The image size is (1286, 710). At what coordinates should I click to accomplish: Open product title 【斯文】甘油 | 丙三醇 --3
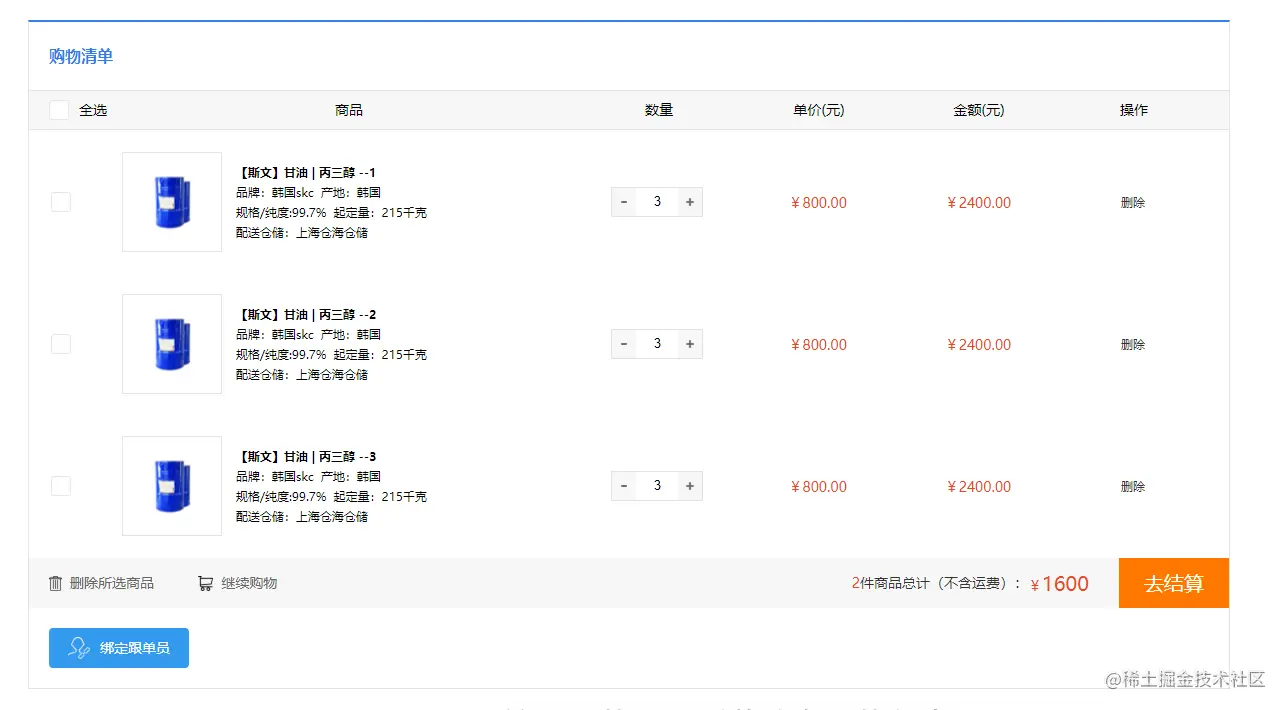coord(306,457)
